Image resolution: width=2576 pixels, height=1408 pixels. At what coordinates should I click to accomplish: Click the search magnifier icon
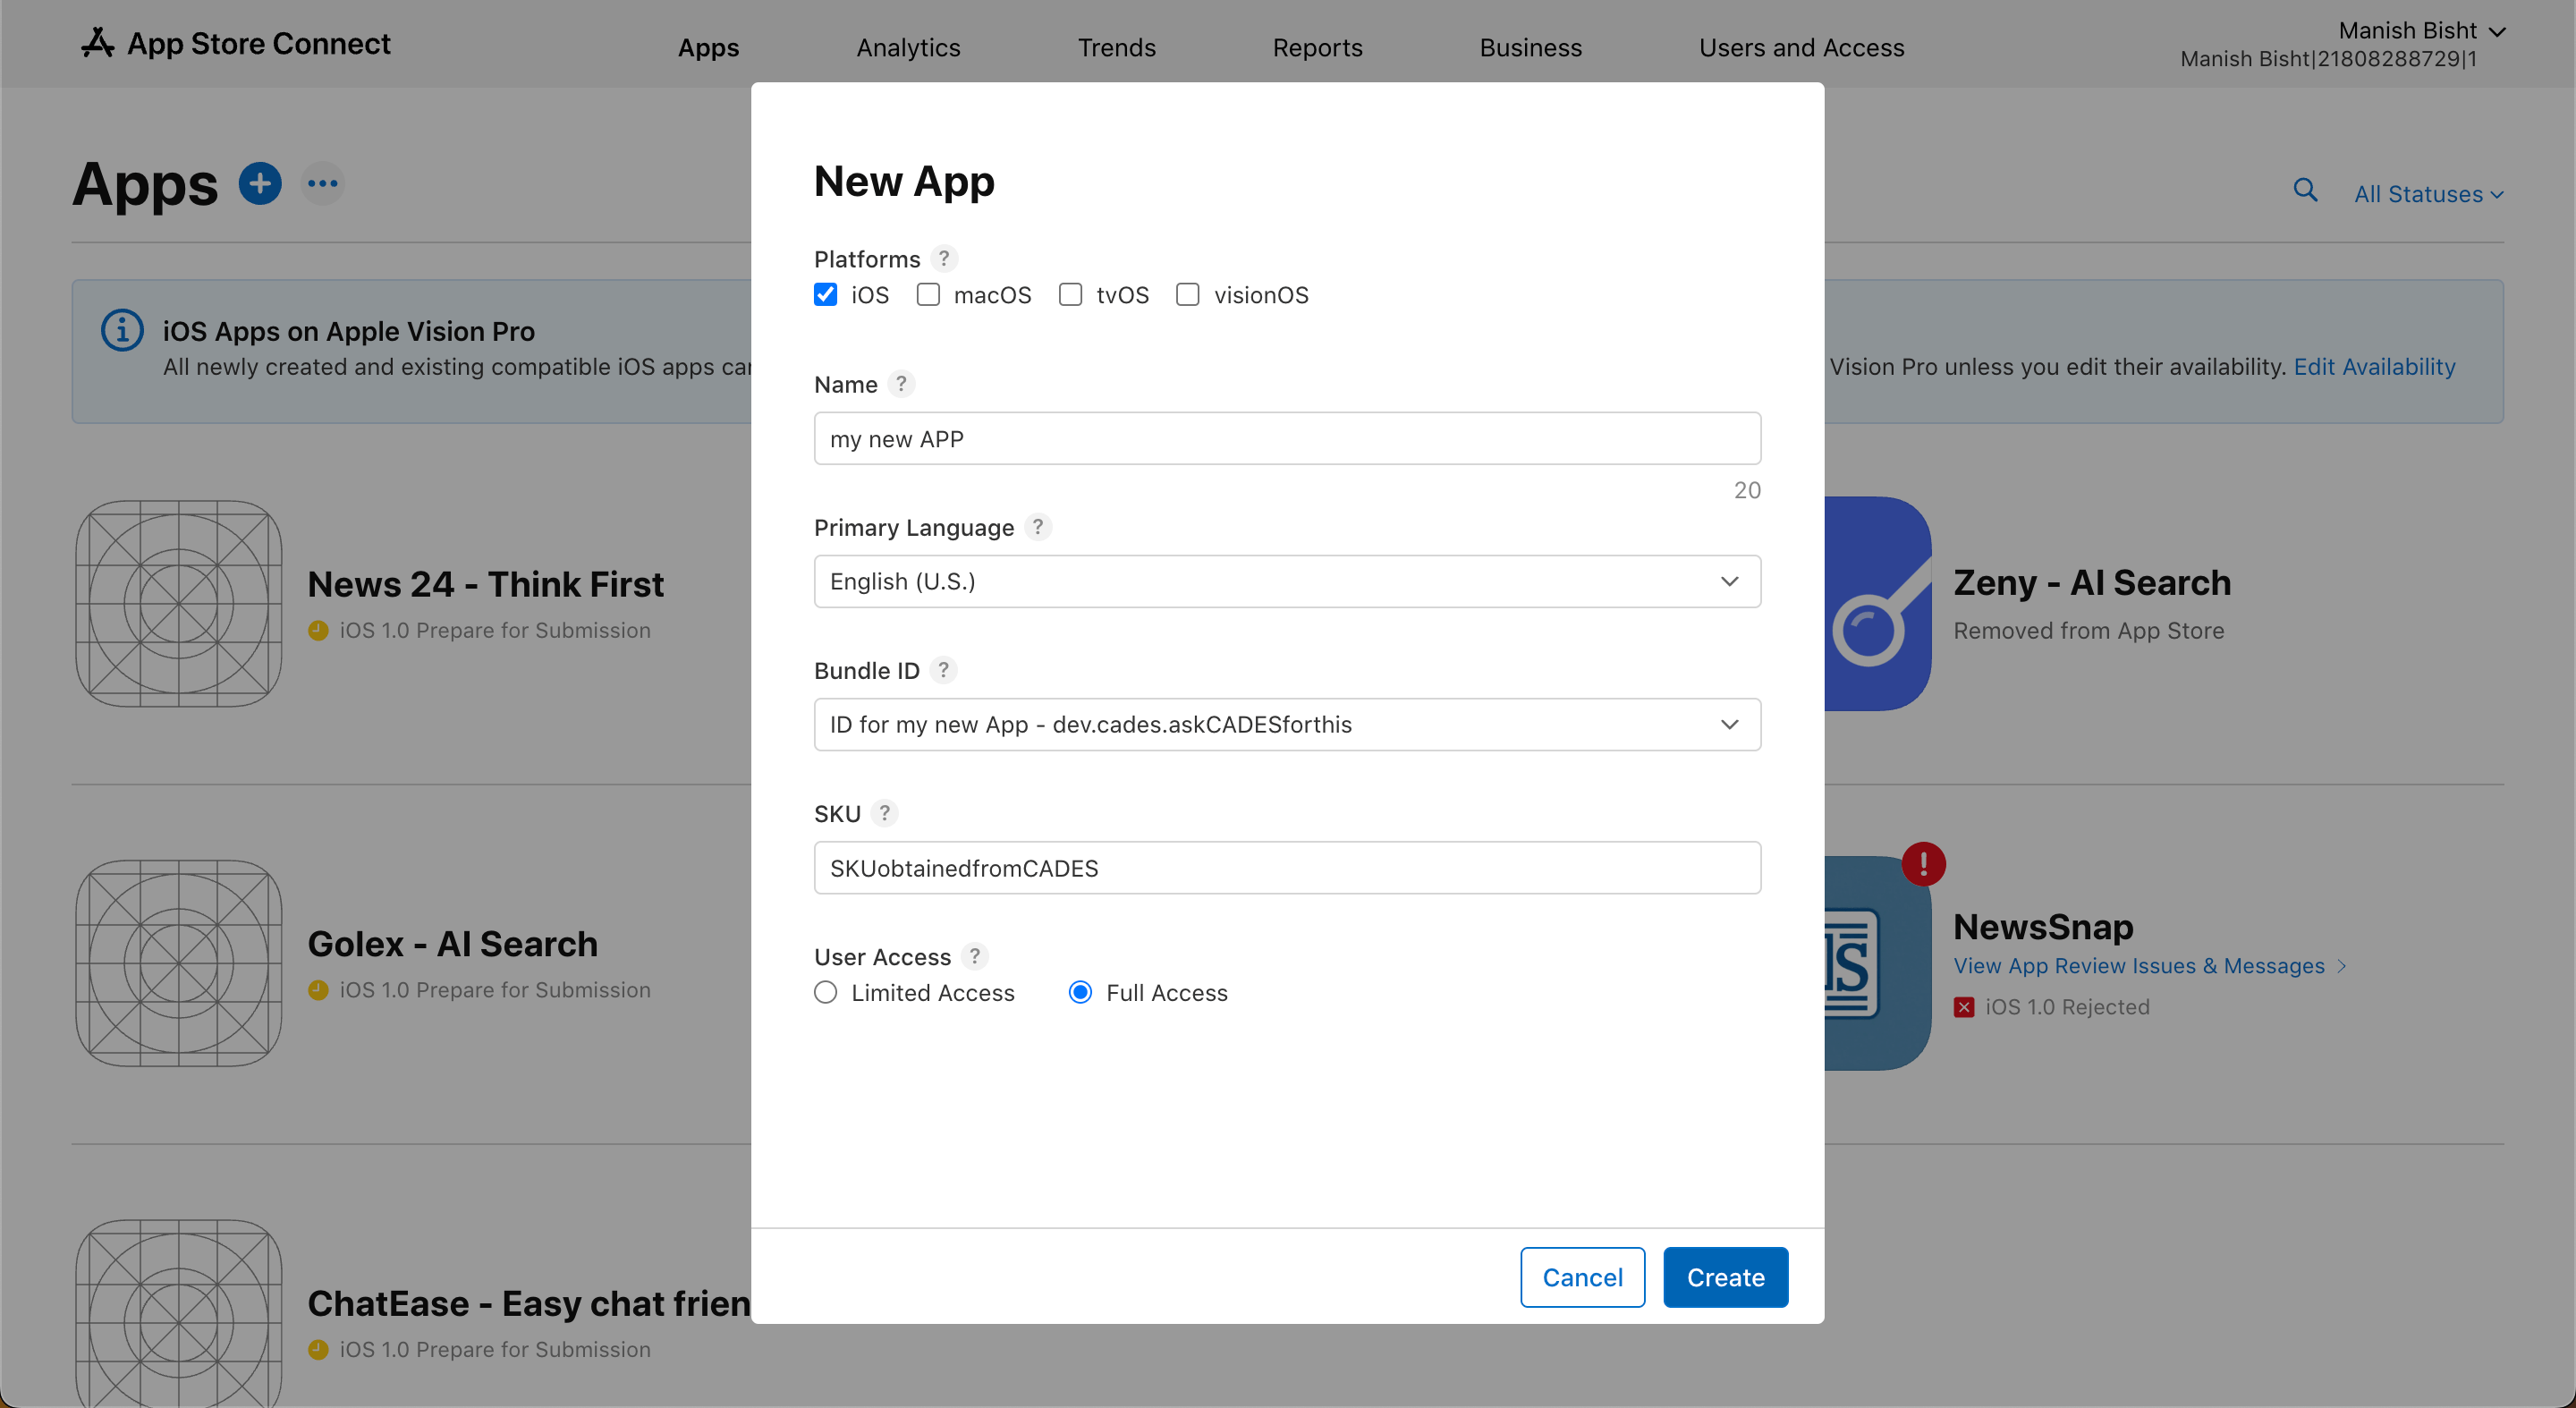point(2305,190)
